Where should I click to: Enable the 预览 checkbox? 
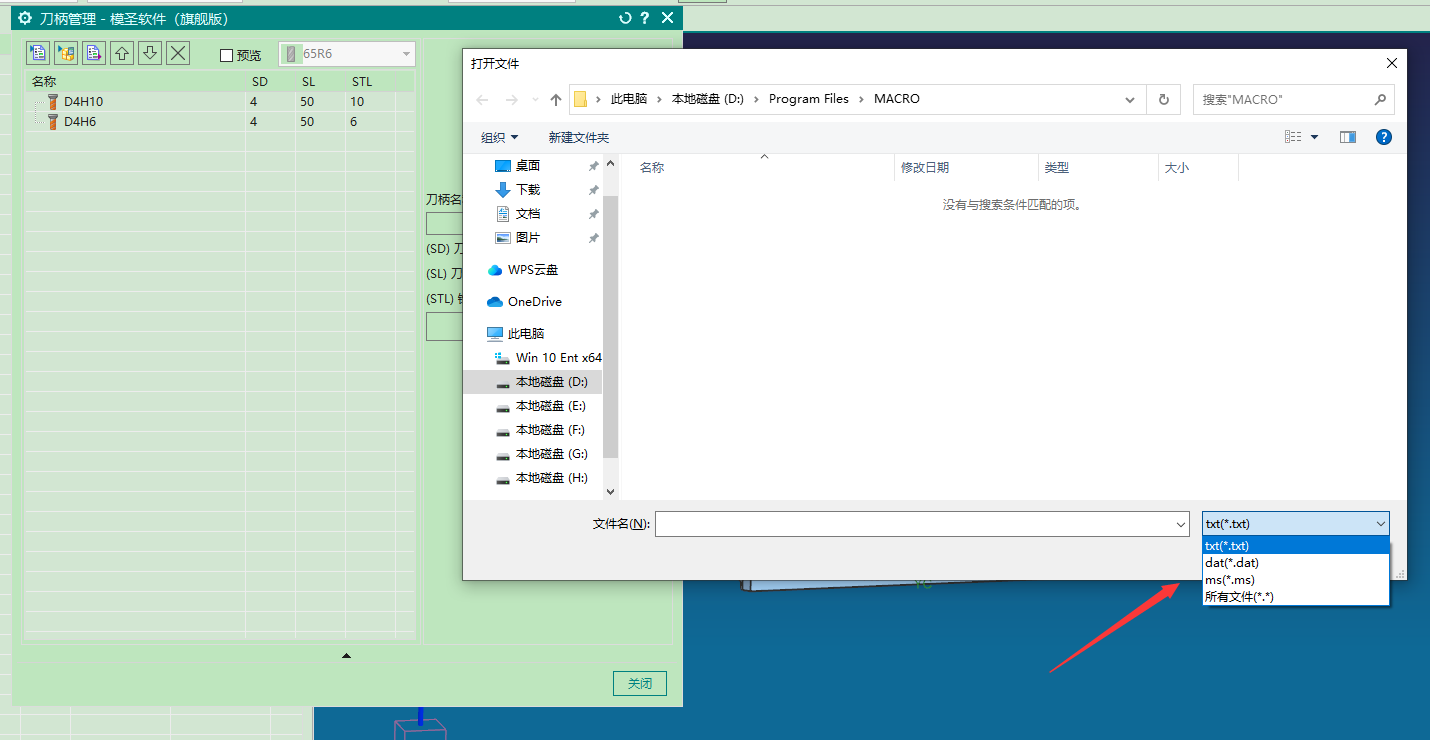pyautogui.click(x=226, y=56)
